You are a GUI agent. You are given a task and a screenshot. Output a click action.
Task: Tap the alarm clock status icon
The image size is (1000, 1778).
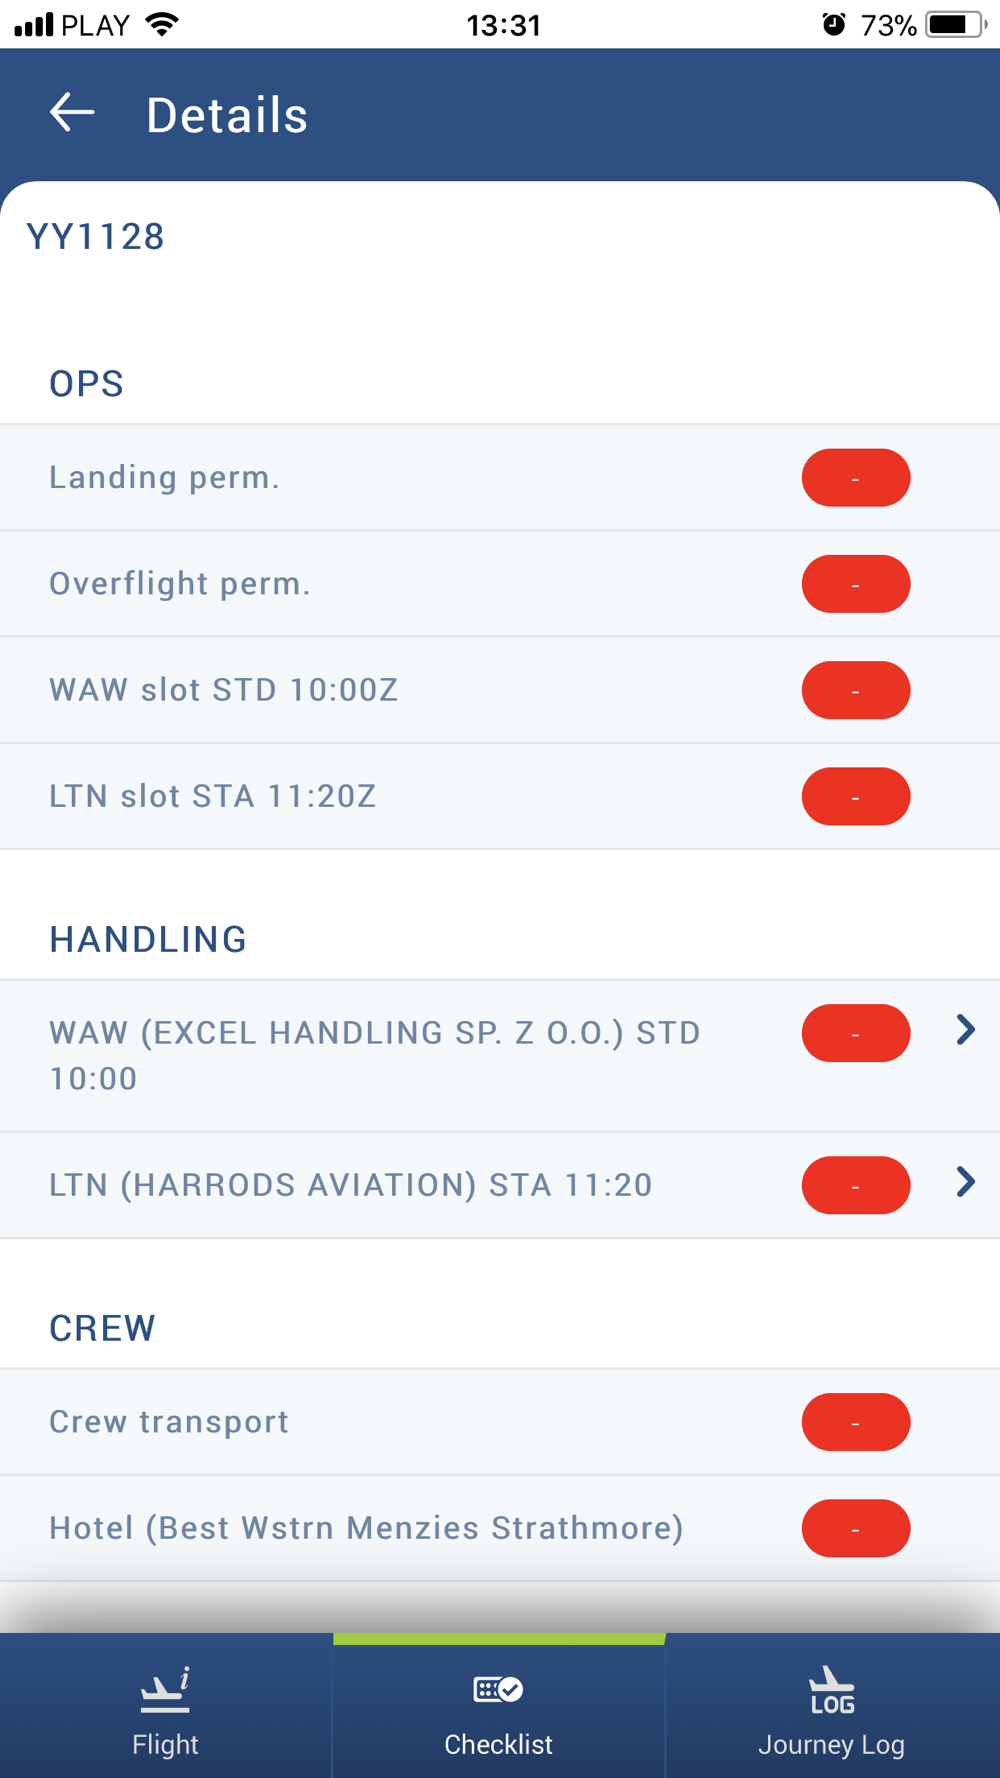point(834,24)
